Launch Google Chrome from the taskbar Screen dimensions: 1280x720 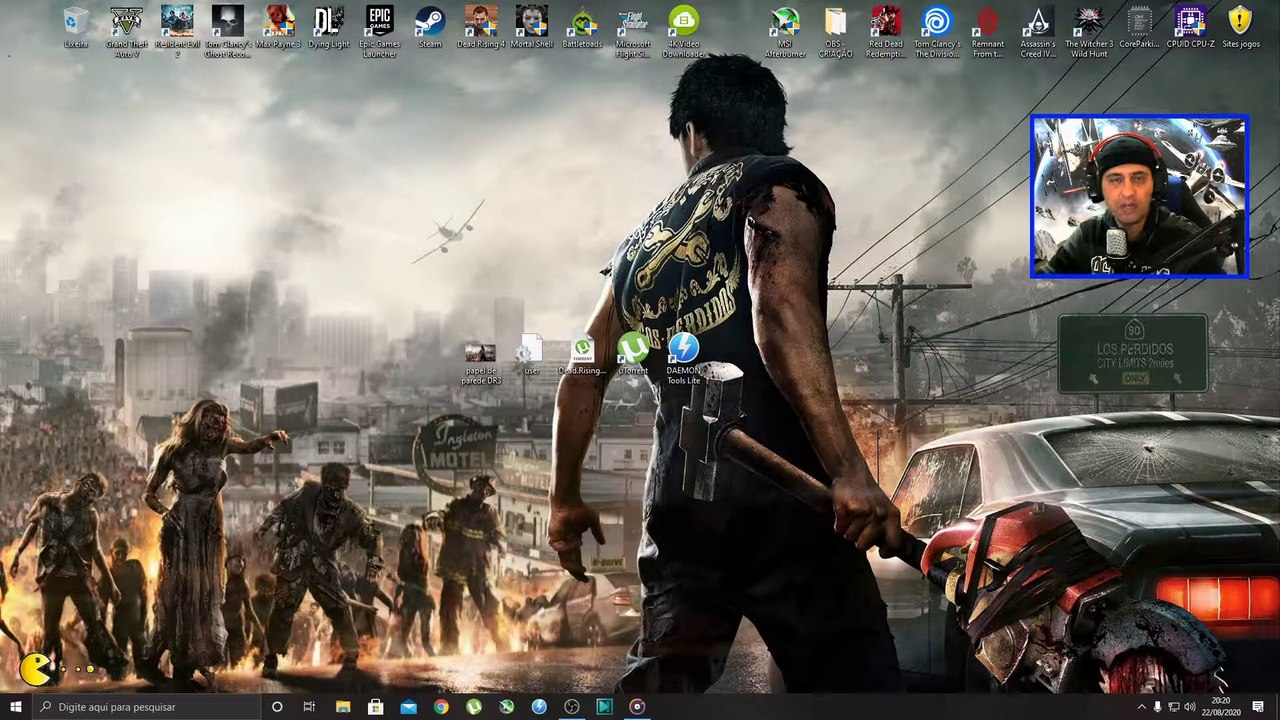click(441, 707)
